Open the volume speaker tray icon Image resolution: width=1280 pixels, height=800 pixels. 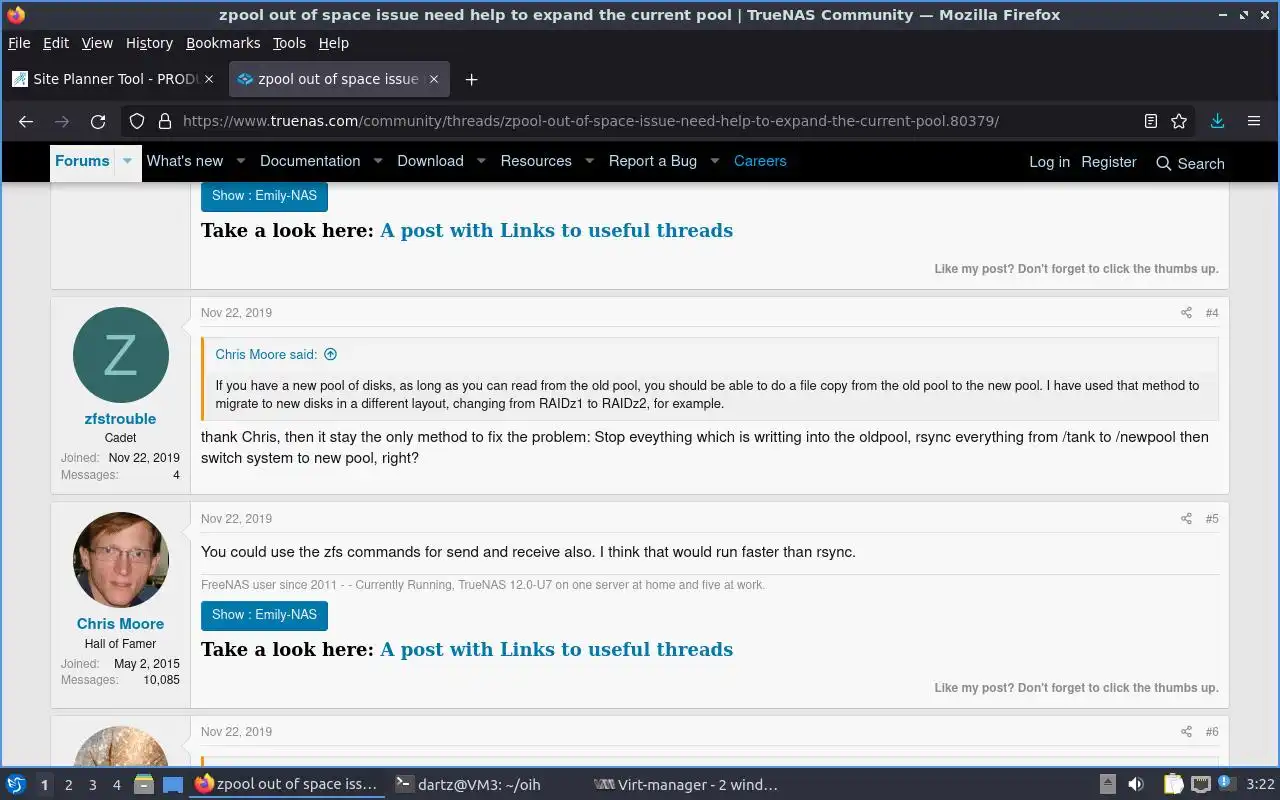point(1135,785)
